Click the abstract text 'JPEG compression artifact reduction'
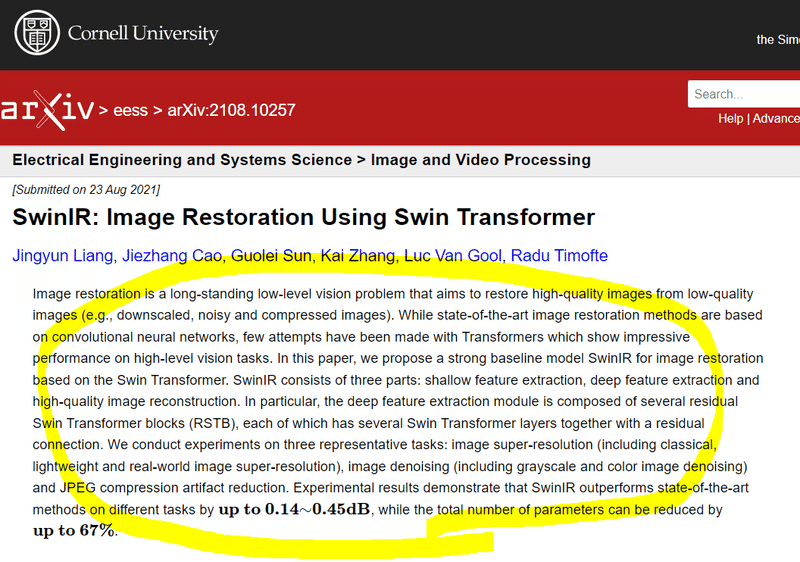 click(174, 488)
